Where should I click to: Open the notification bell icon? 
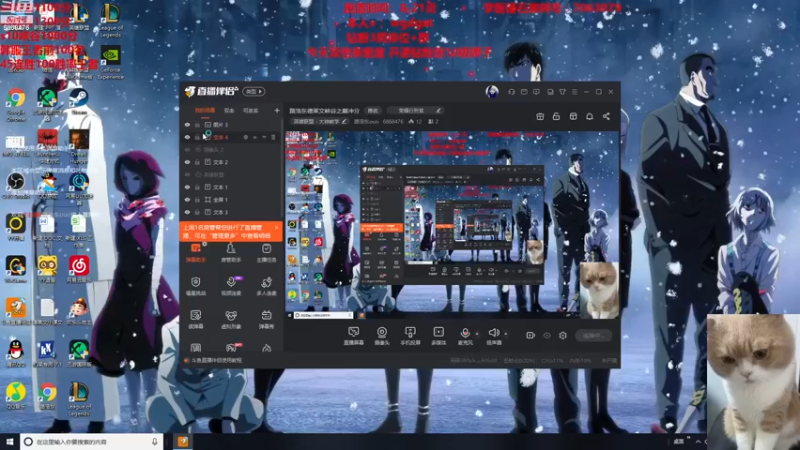[589, 116]
